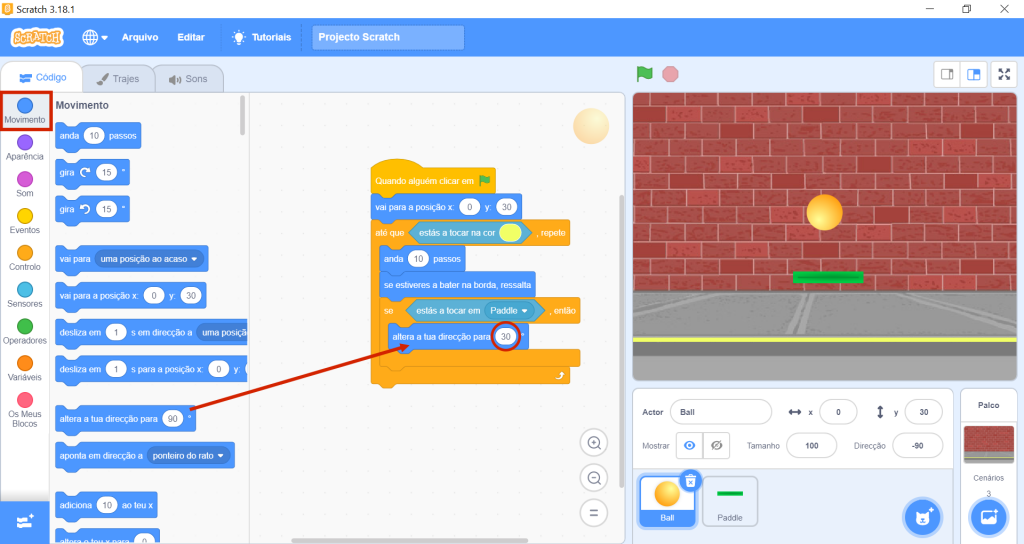
Task: Select the Sensores block category
Action: coord(25,295)
